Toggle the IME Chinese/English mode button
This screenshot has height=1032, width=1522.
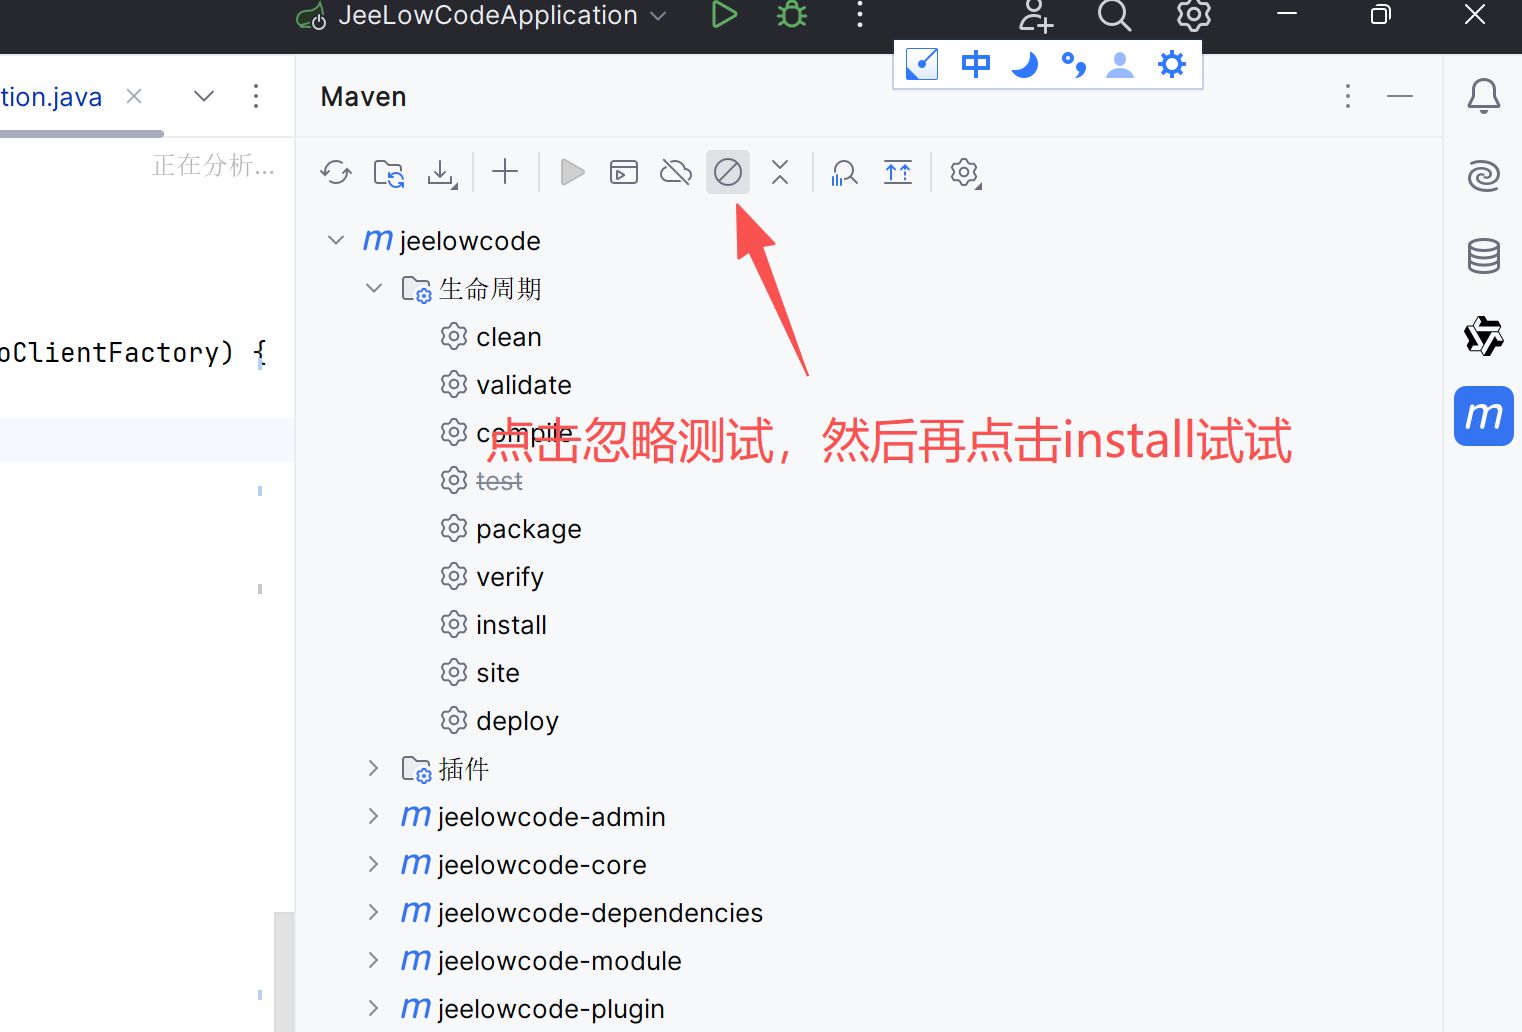point(975,65)
